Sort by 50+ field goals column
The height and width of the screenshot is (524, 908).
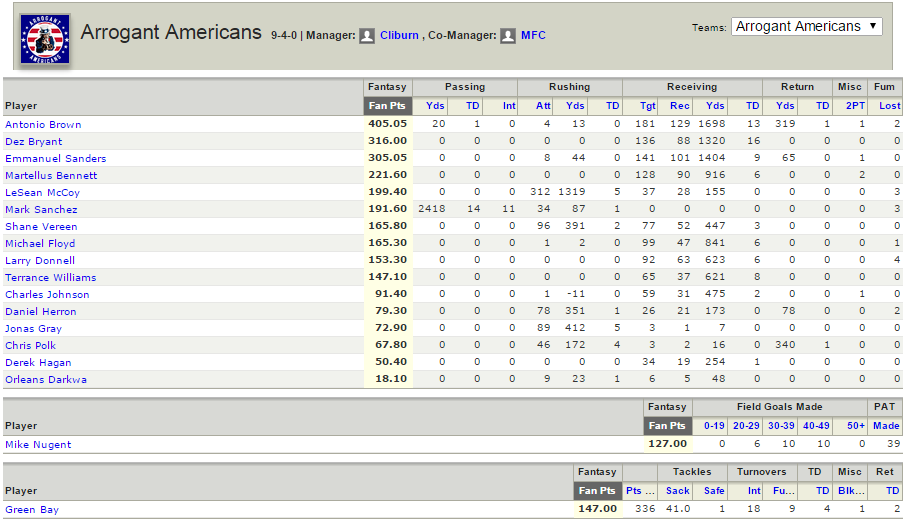click(856, 426)
